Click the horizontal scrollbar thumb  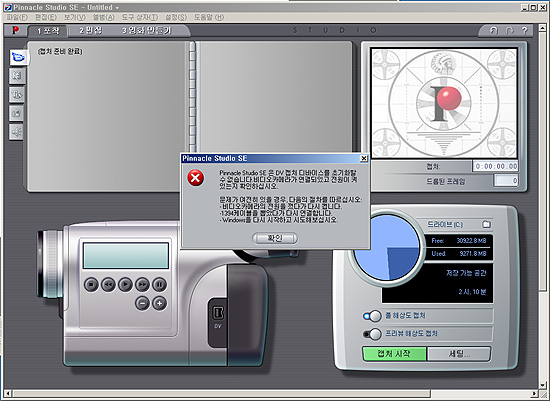221,393
